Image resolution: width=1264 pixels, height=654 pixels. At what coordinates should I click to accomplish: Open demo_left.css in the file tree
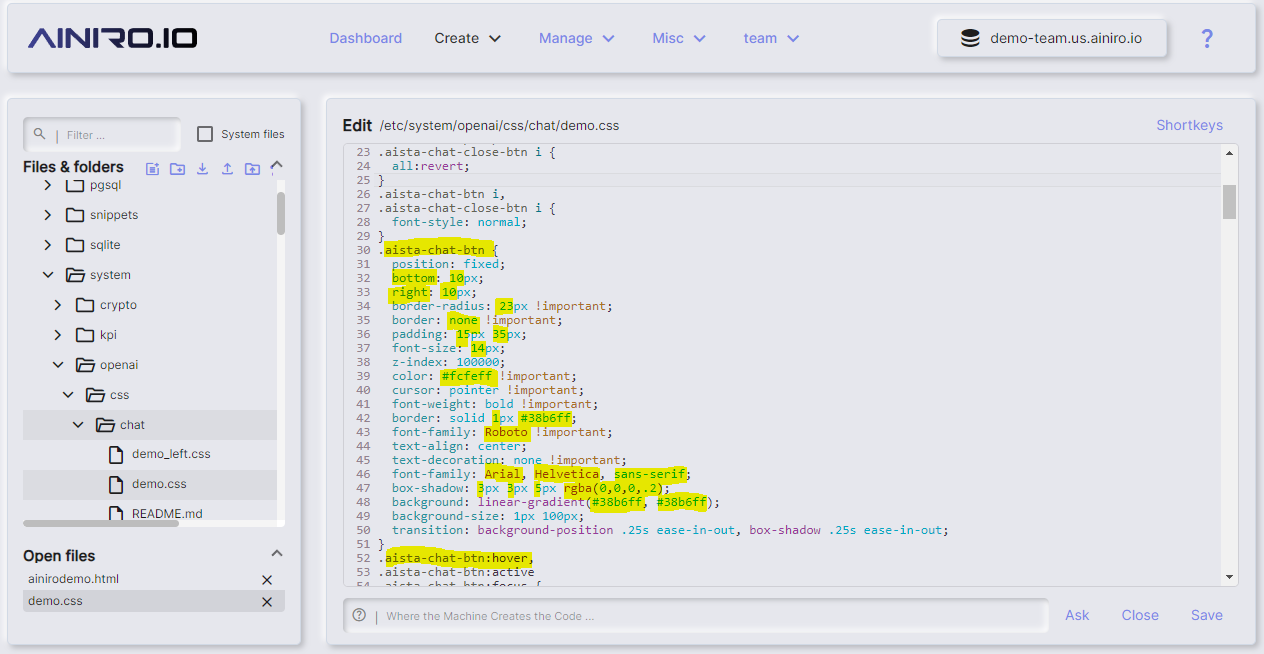coord(171,454)
